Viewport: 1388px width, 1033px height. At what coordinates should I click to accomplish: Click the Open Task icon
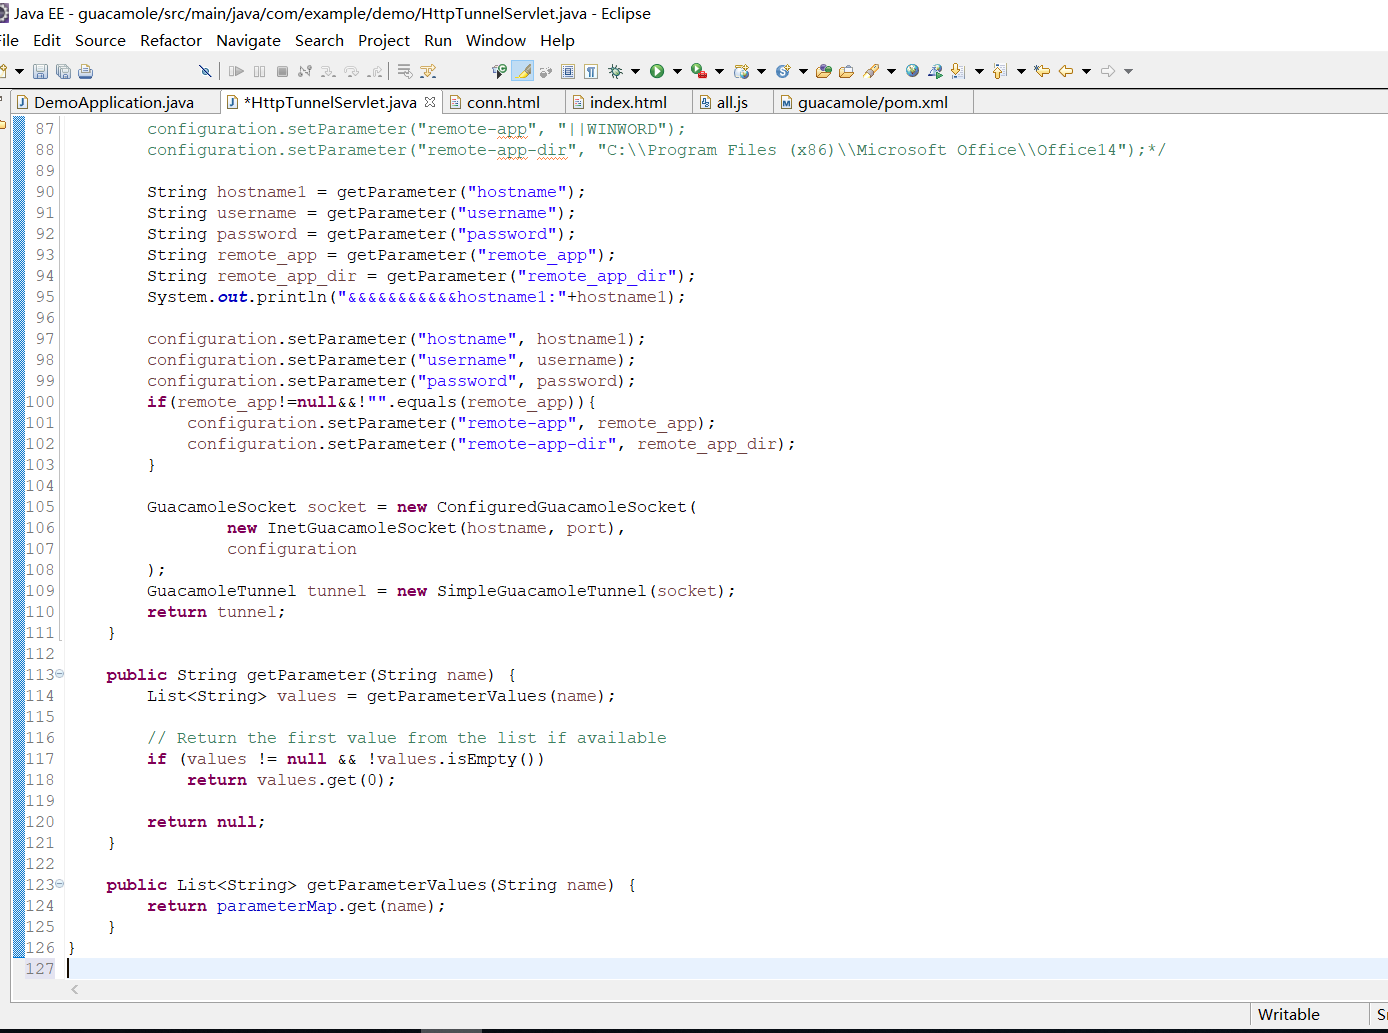(846, 71)
